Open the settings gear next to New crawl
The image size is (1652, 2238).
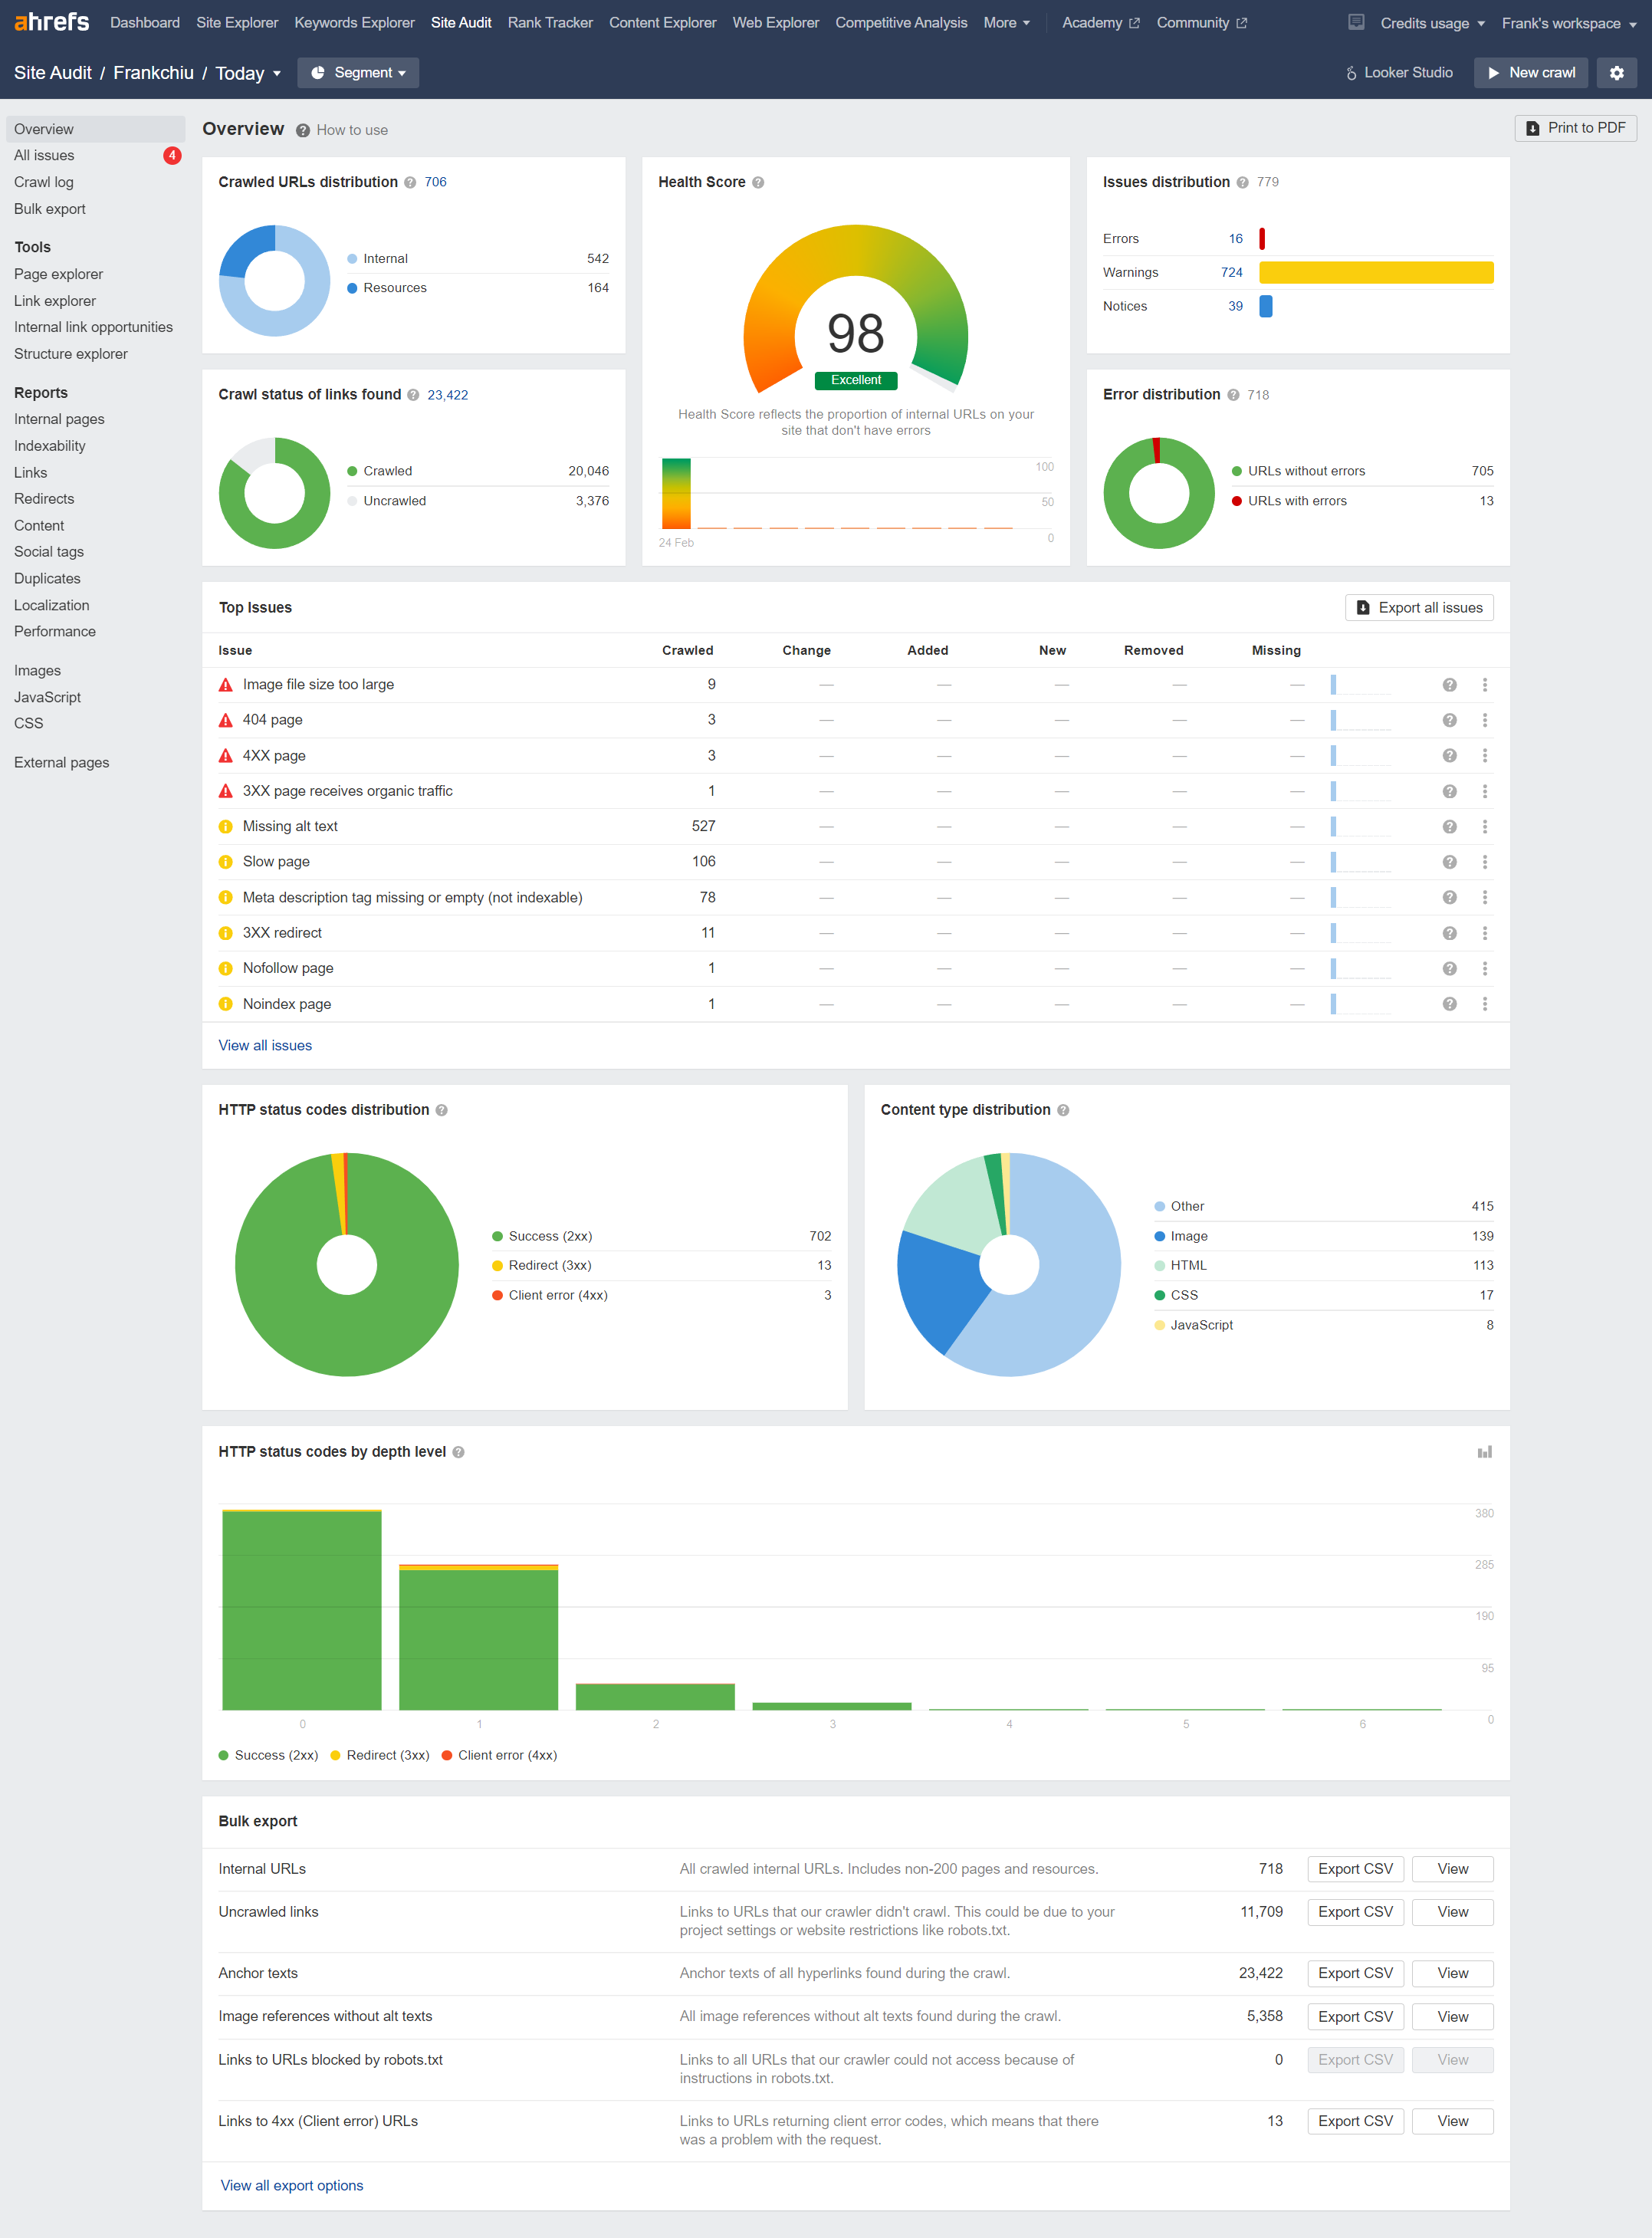pyautogui.click(x=1616, y=73)
